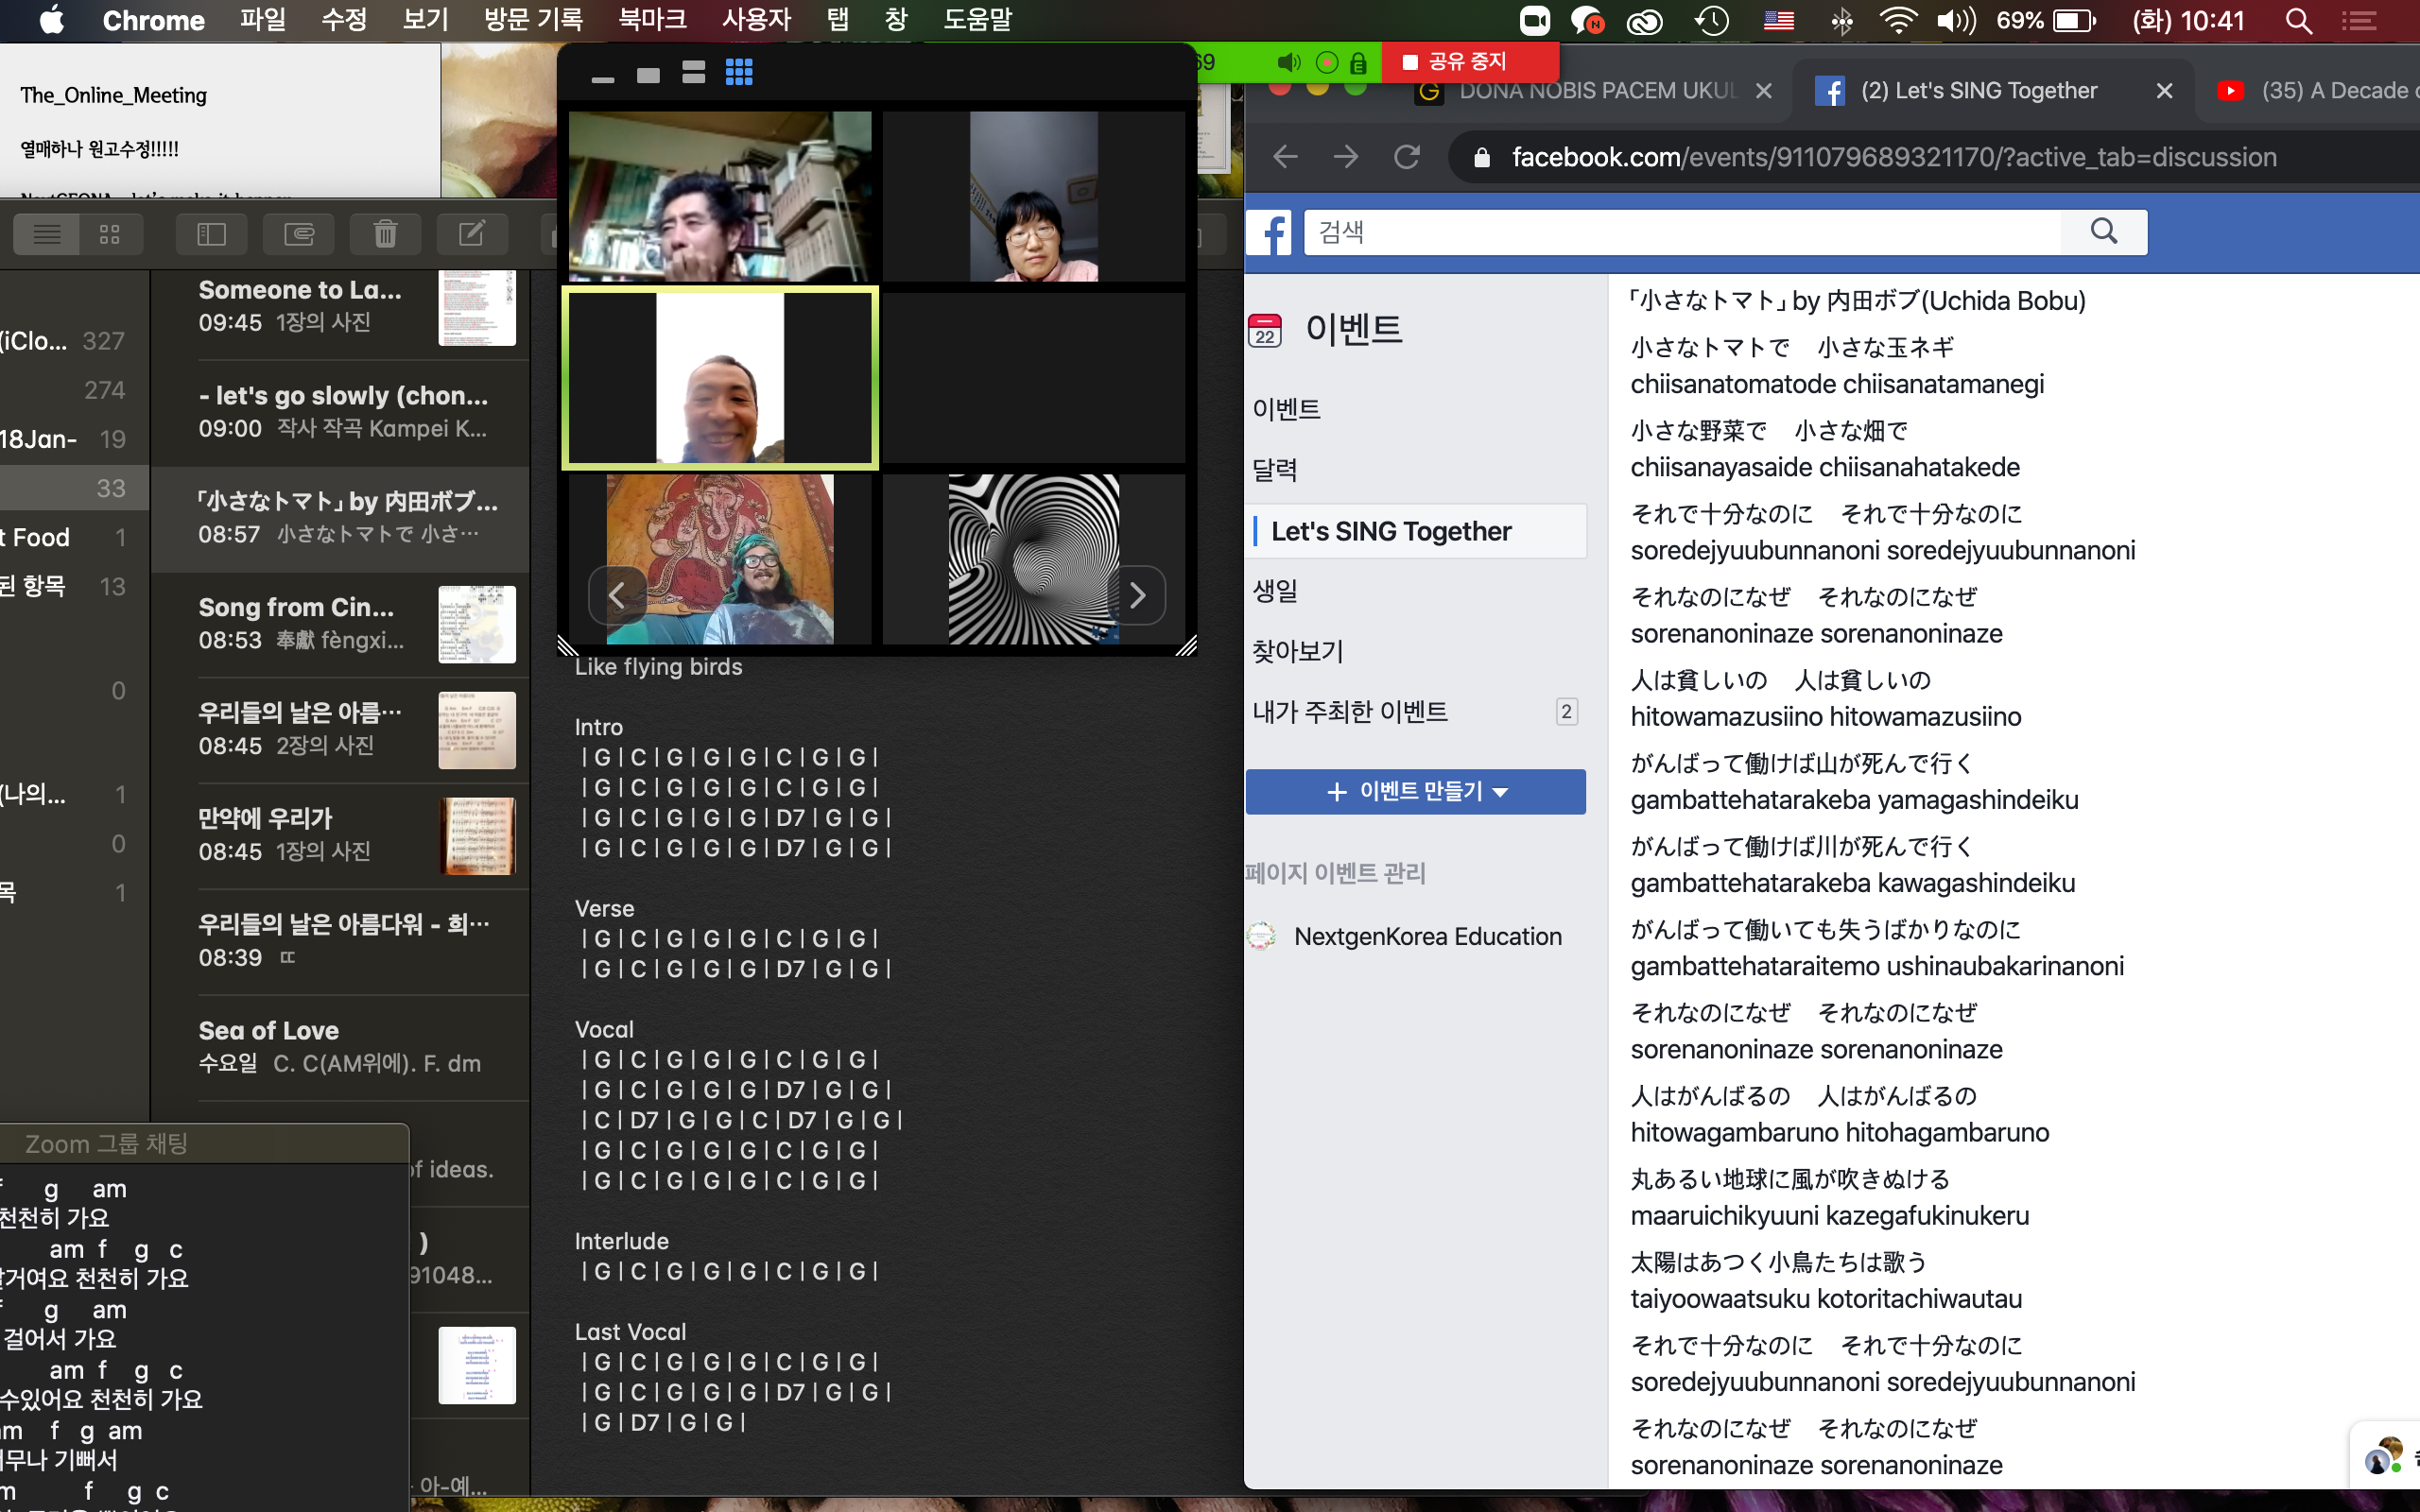Switch Notes to list view
This screenshot has height=1512, width=2420.
47,234
